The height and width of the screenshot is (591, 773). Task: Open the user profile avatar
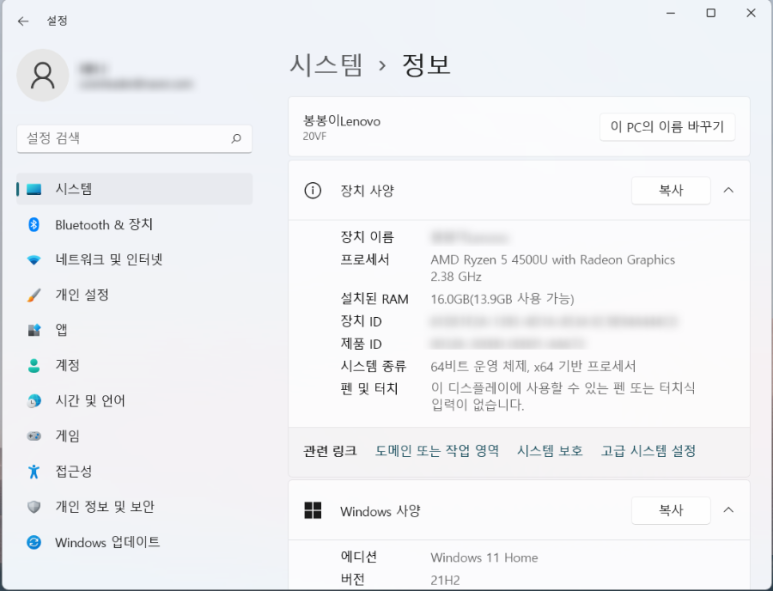click(x=43, y=75)
